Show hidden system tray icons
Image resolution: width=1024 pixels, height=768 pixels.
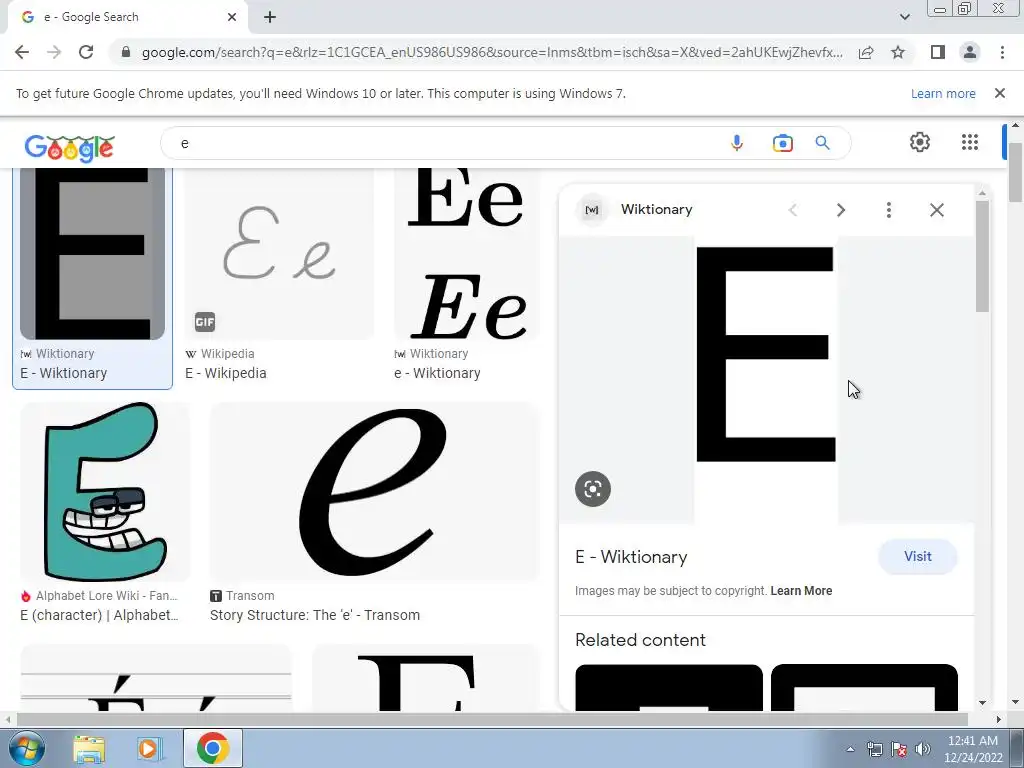tap(850, 750)
